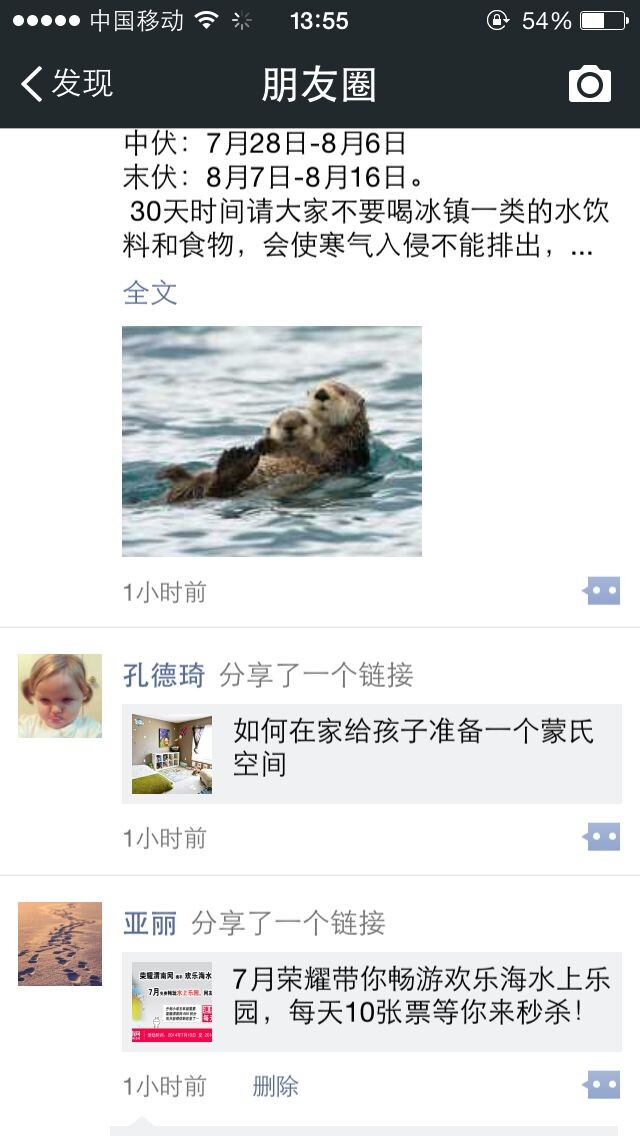Open comment menu icon for 亚丽's post
640x1136 pixels.
pyautogui.click(x=601, y=1085)
